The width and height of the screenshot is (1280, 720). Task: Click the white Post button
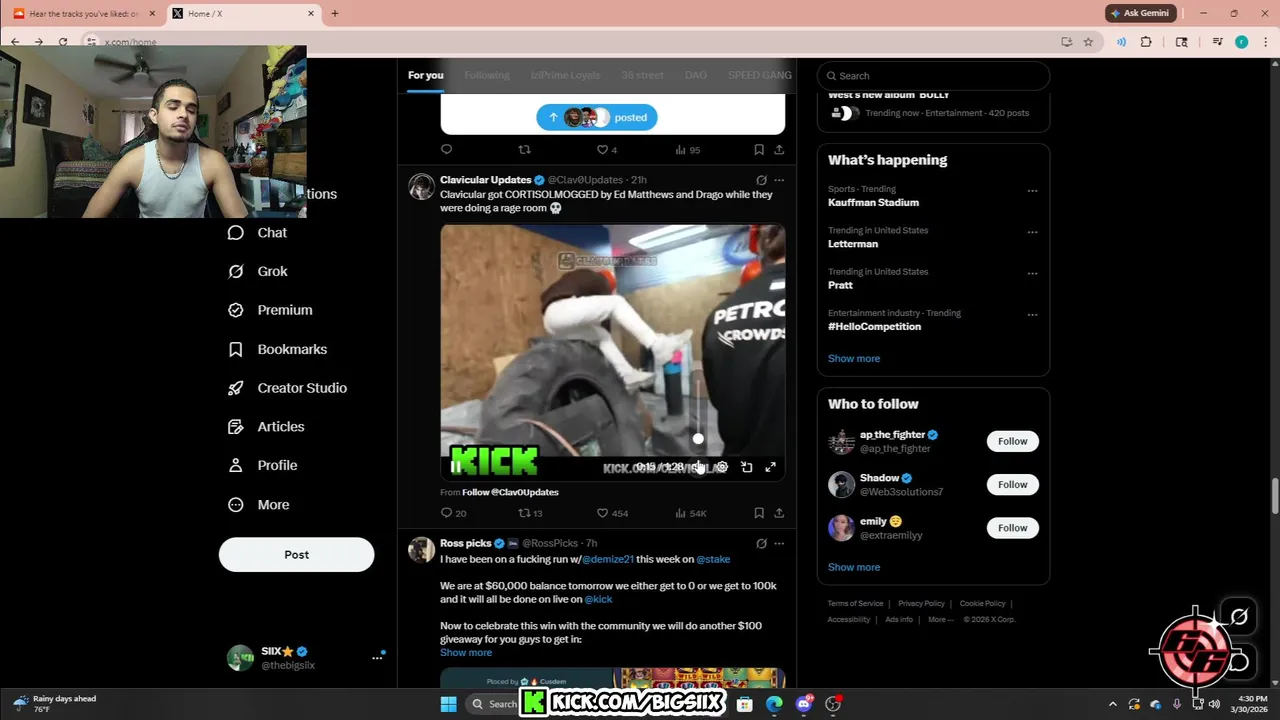[296, 555]
